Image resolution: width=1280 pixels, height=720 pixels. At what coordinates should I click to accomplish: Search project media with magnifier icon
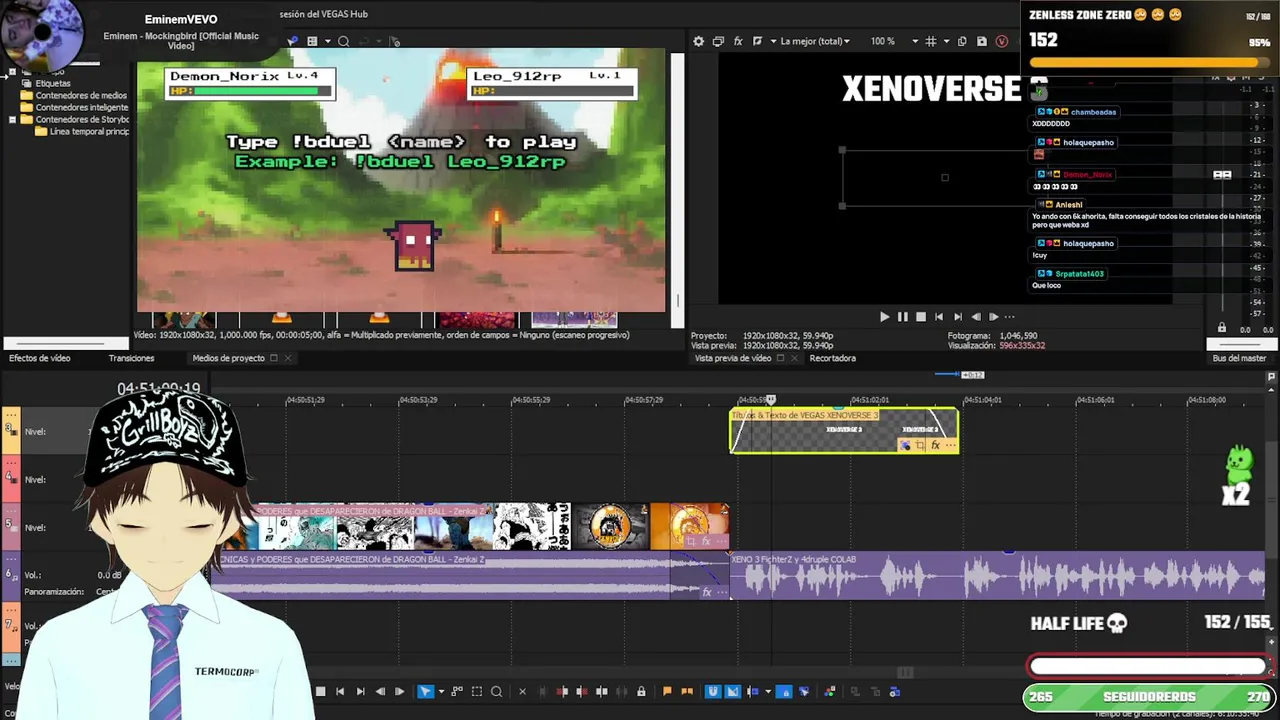coord(343,41)
